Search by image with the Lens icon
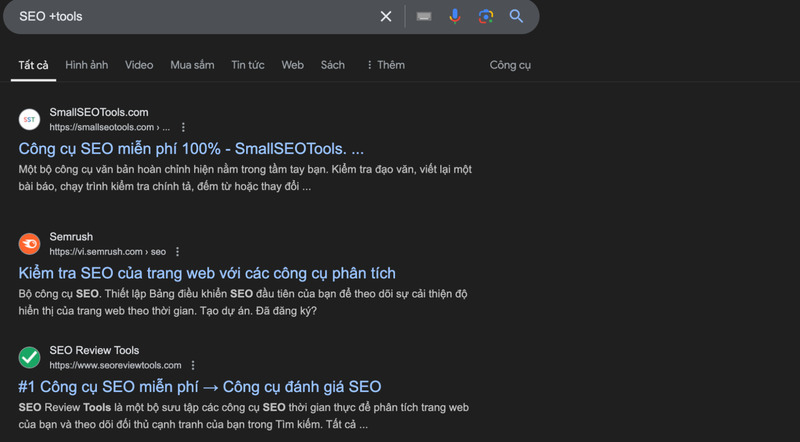Image resolution: width=800 pixels, height=442 pixels. click(x=486, y=16)
